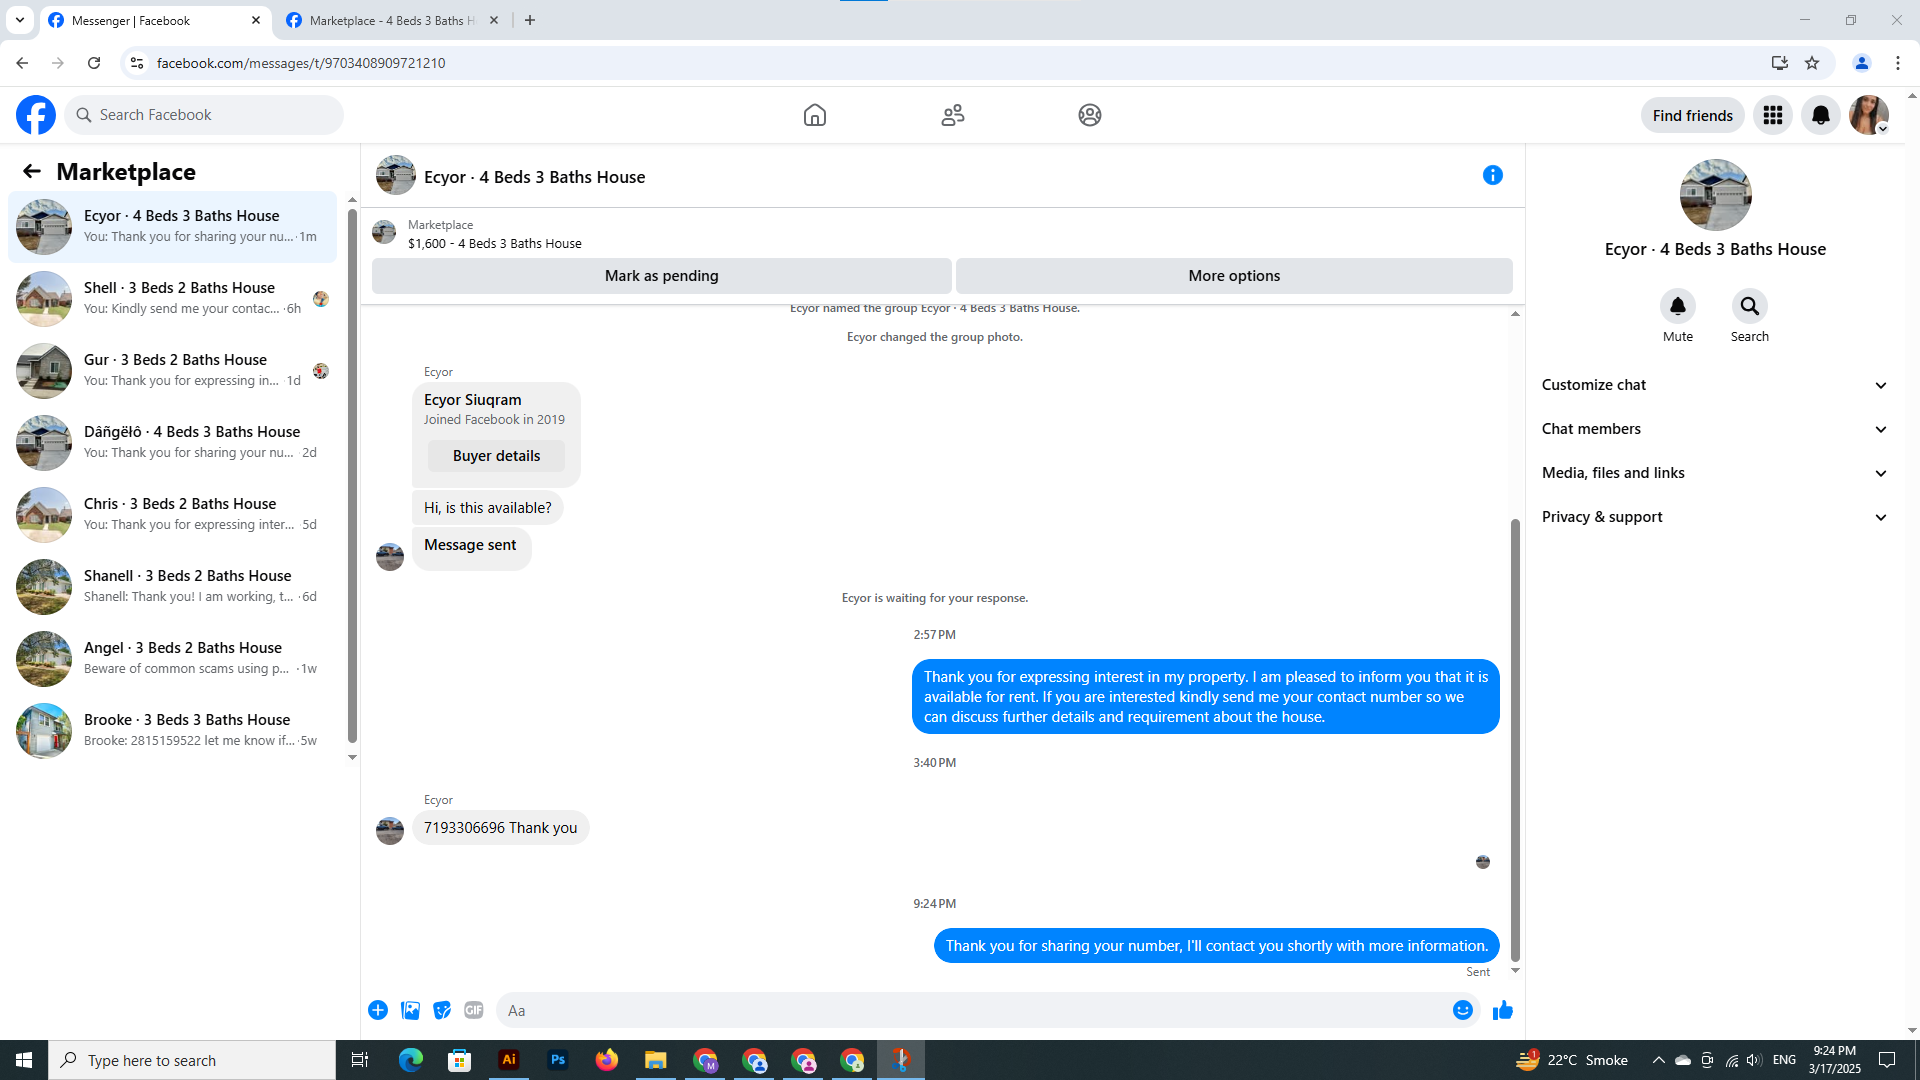Click the conversation message scrollbar
1920x1080 pixels.
1515,740
